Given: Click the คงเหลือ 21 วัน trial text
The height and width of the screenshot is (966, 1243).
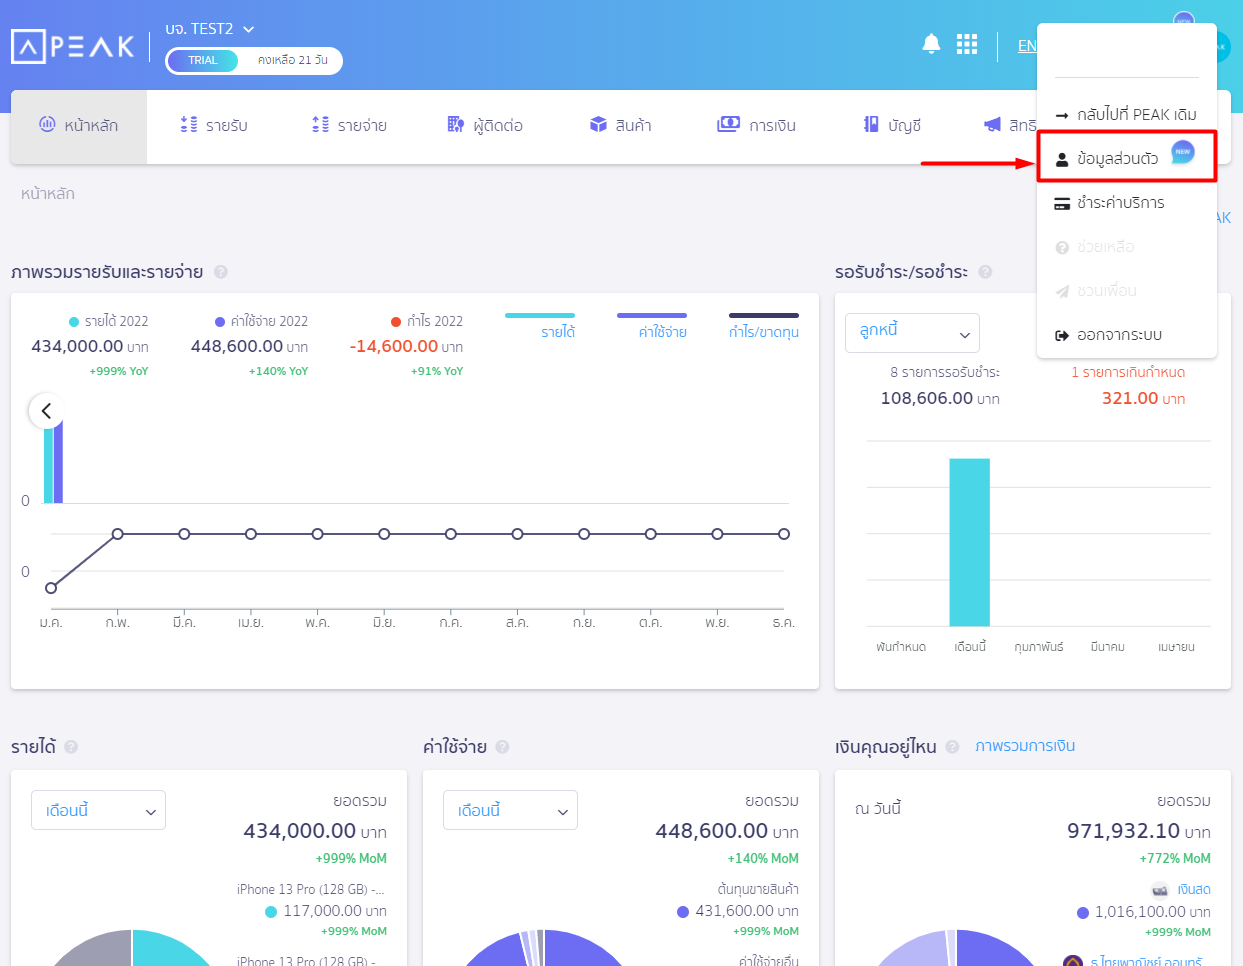Looking at the screenshot, I should pos(293,61).
